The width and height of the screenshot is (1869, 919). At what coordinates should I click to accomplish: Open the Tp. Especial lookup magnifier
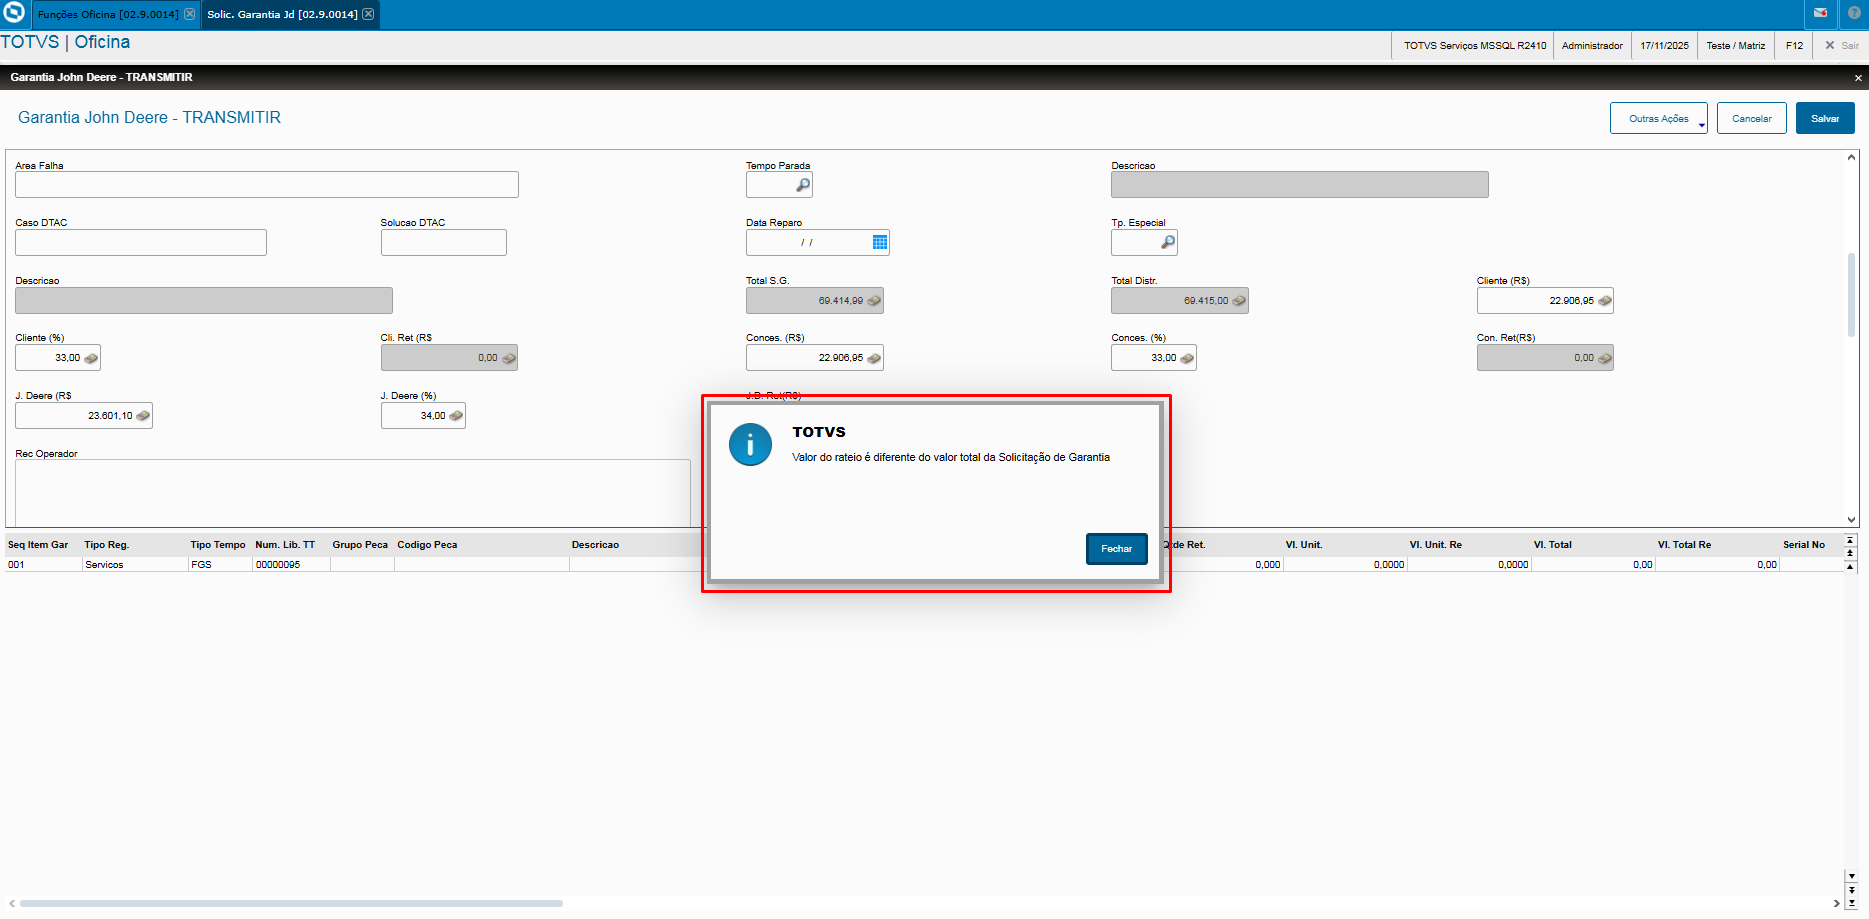(x=1167, y=243)
